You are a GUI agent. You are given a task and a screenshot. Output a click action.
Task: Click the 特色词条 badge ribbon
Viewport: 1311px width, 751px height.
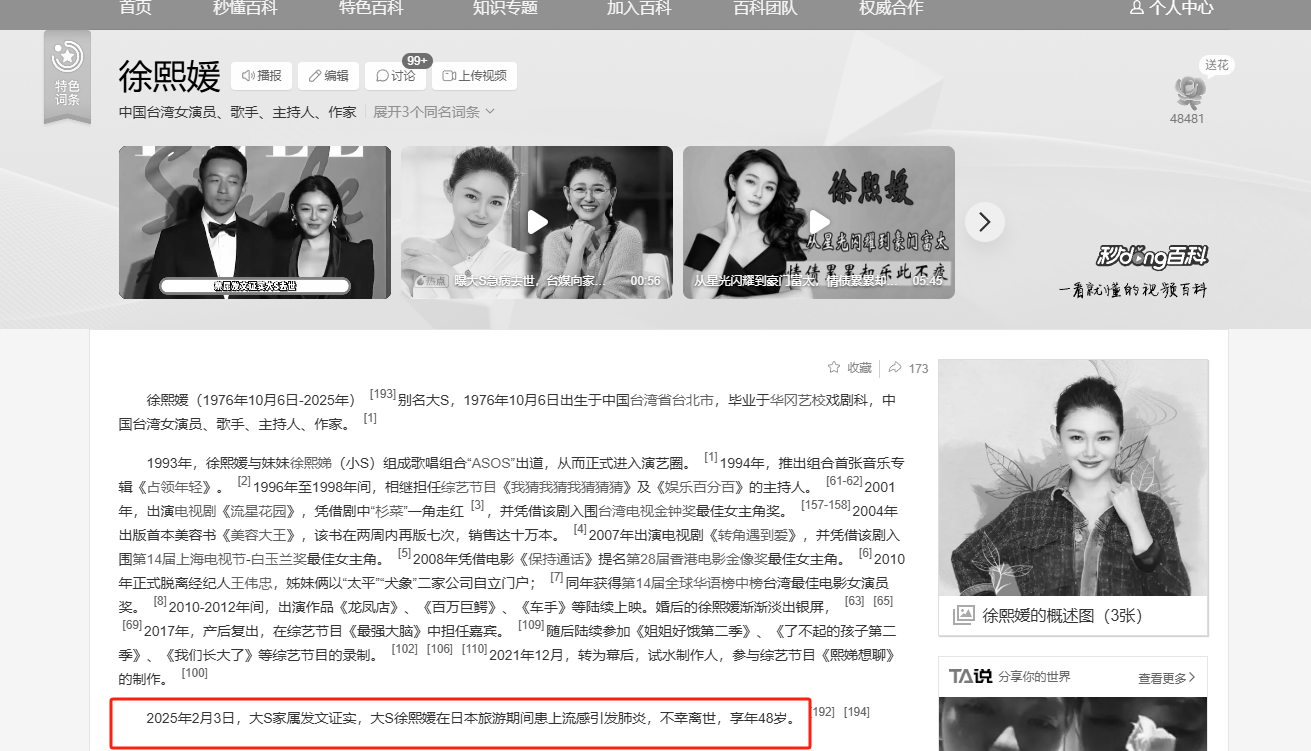tap(67, 78)
